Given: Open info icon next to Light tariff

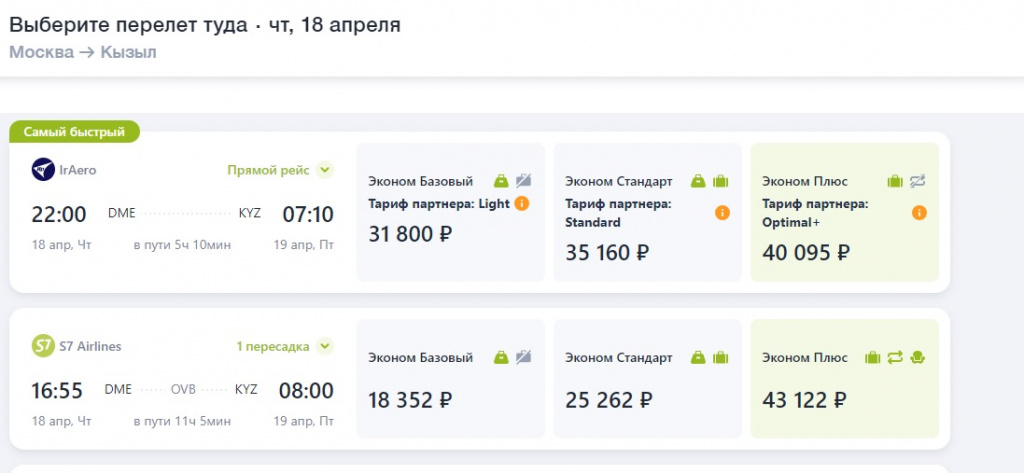Looking at the screenshot, I should click(521, 203).
